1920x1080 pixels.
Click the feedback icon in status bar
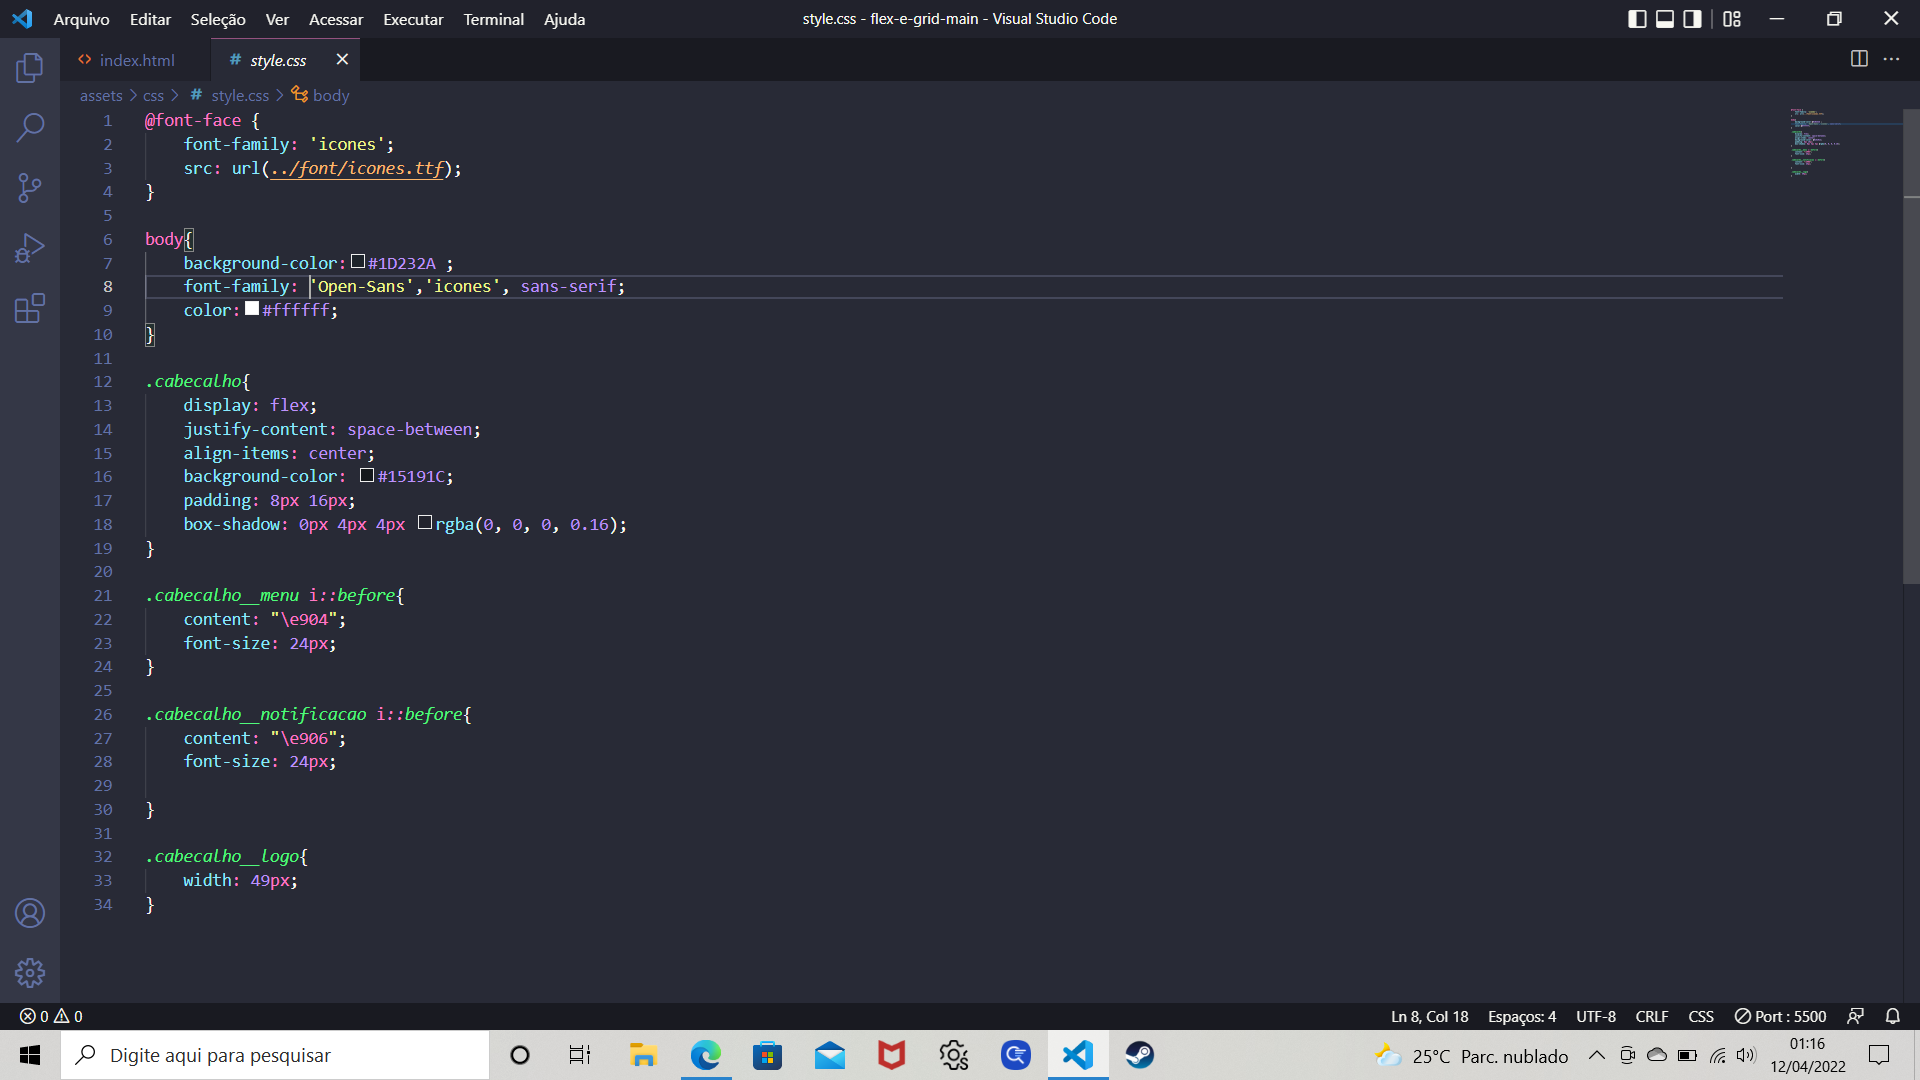[x=1855, y=1016]
